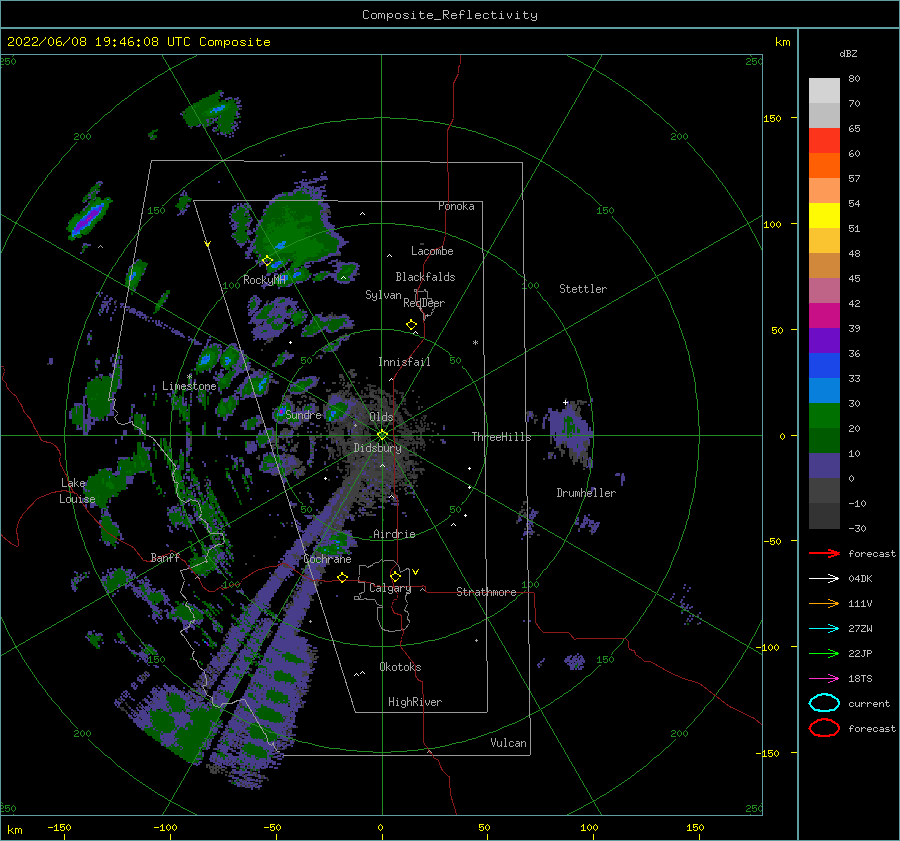Pick the purple swatch beside 39 dBZ

[824, 340]
